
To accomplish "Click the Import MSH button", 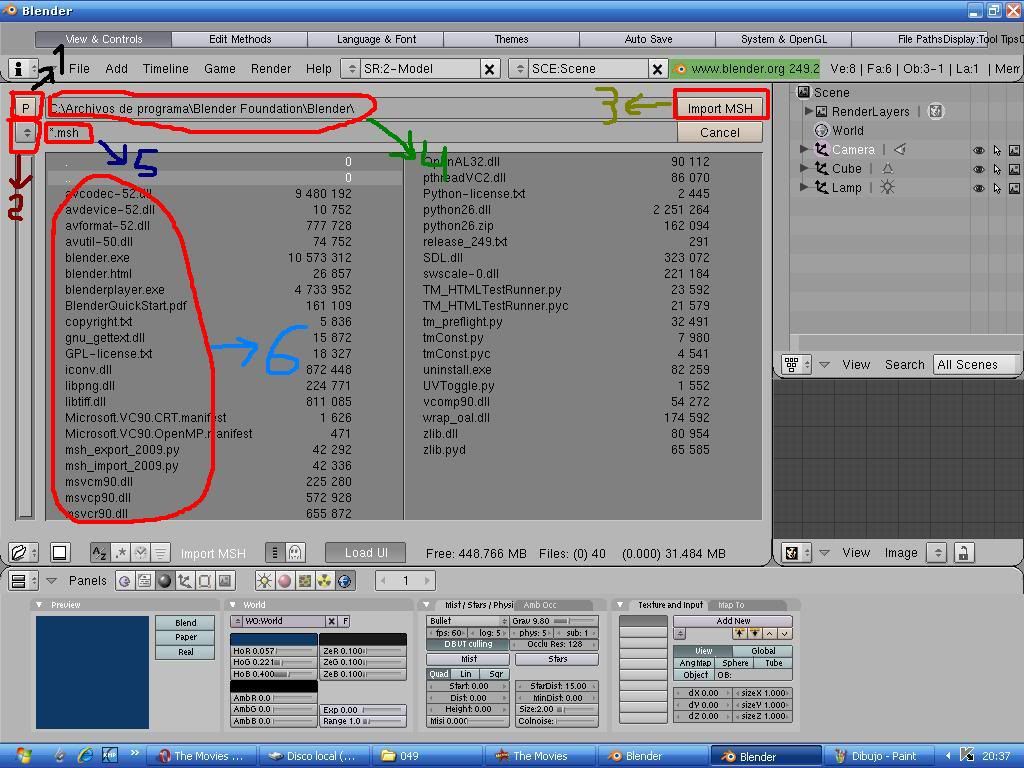I will click(720, 108).
